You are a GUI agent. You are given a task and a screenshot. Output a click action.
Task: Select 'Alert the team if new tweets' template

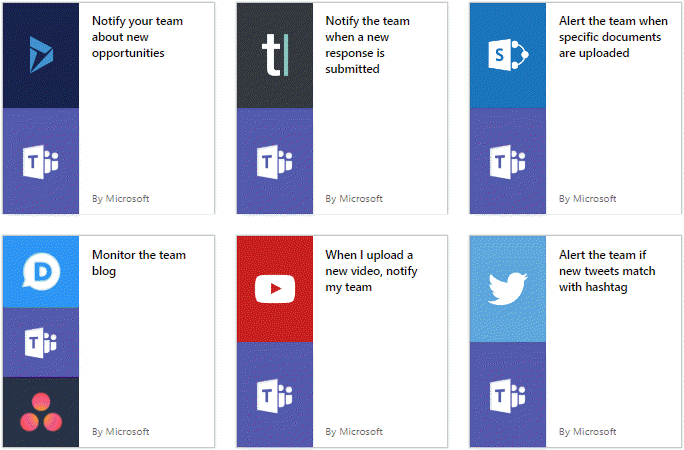click(603, 271)
